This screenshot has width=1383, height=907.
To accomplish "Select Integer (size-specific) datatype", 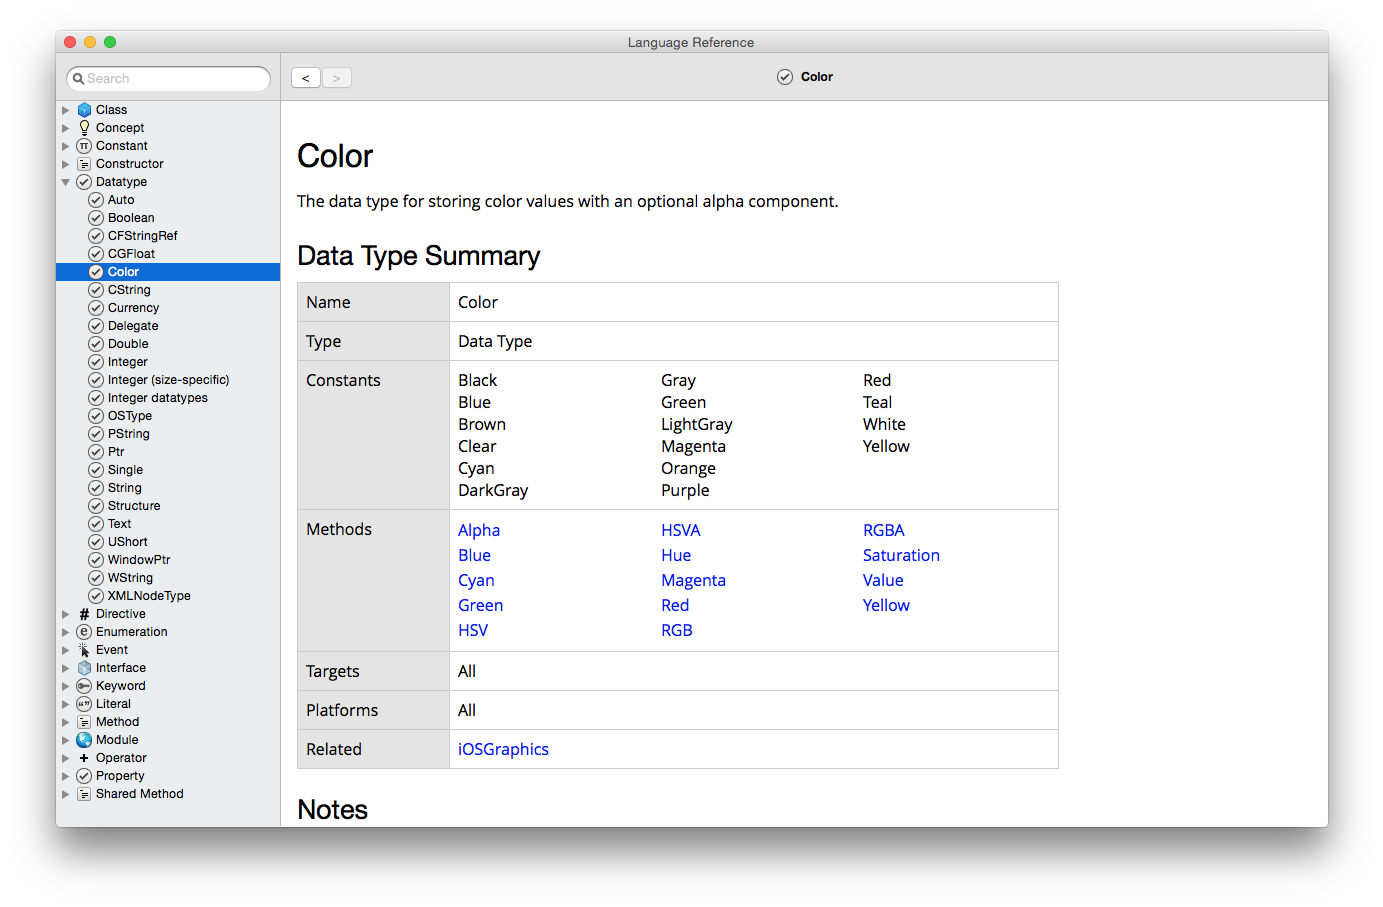I will pos(168,380).
